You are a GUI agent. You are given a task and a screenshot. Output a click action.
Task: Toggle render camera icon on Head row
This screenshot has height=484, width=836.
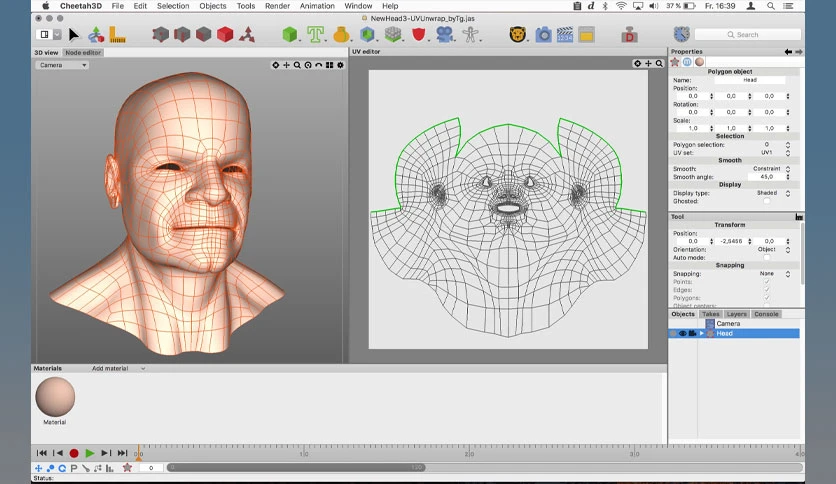click(692, 333)
